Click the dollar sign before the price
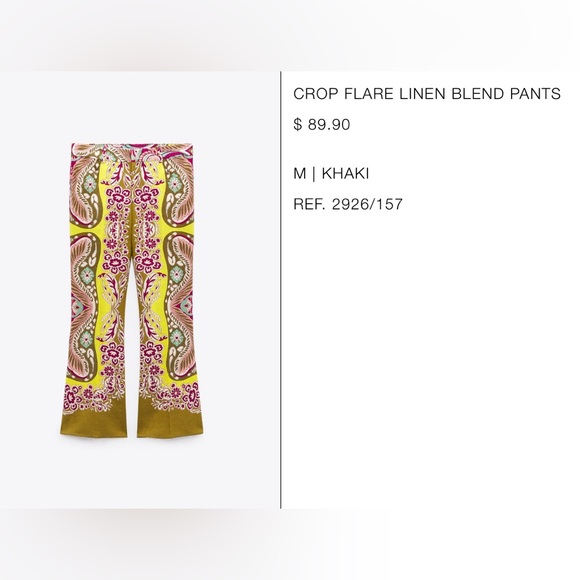 pyautogui.click(x=297, y=124)
